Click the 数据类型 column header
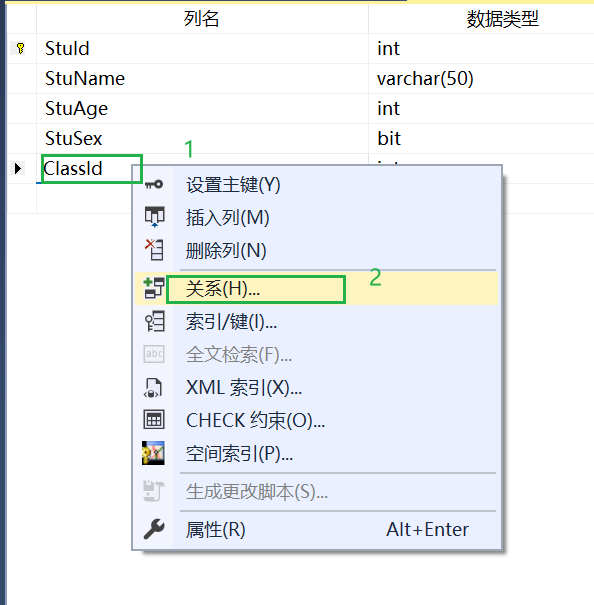The width and height of the screenshot is (594, 605). [481, 19]
